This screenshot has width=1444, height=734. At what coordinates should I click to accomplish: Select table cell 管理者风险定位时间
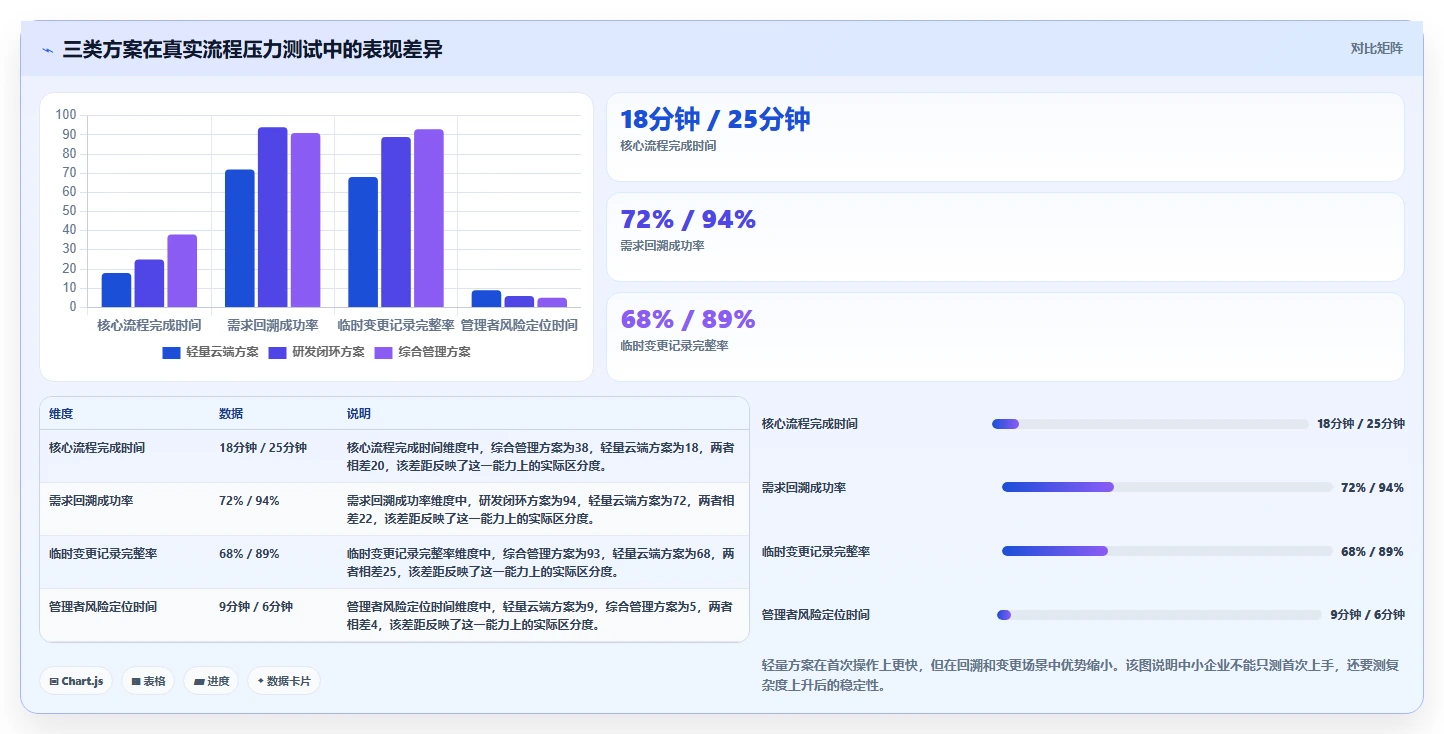[x=103, y=607]
